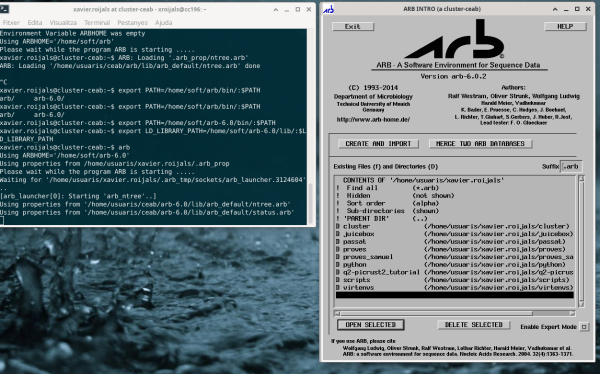Click the terminal window vertical scrollbar
This screenshot has height=374, width=600.
(310, 203)
